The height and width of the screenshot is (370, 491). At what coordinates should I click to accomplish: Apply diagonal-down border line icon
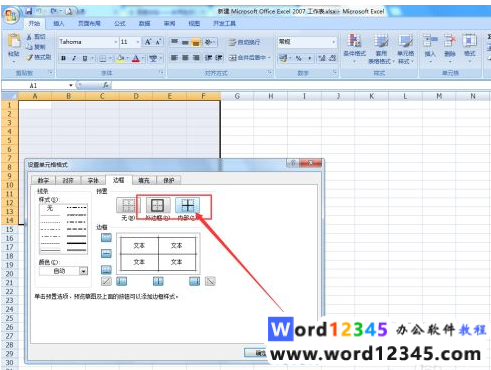point(210,281)
